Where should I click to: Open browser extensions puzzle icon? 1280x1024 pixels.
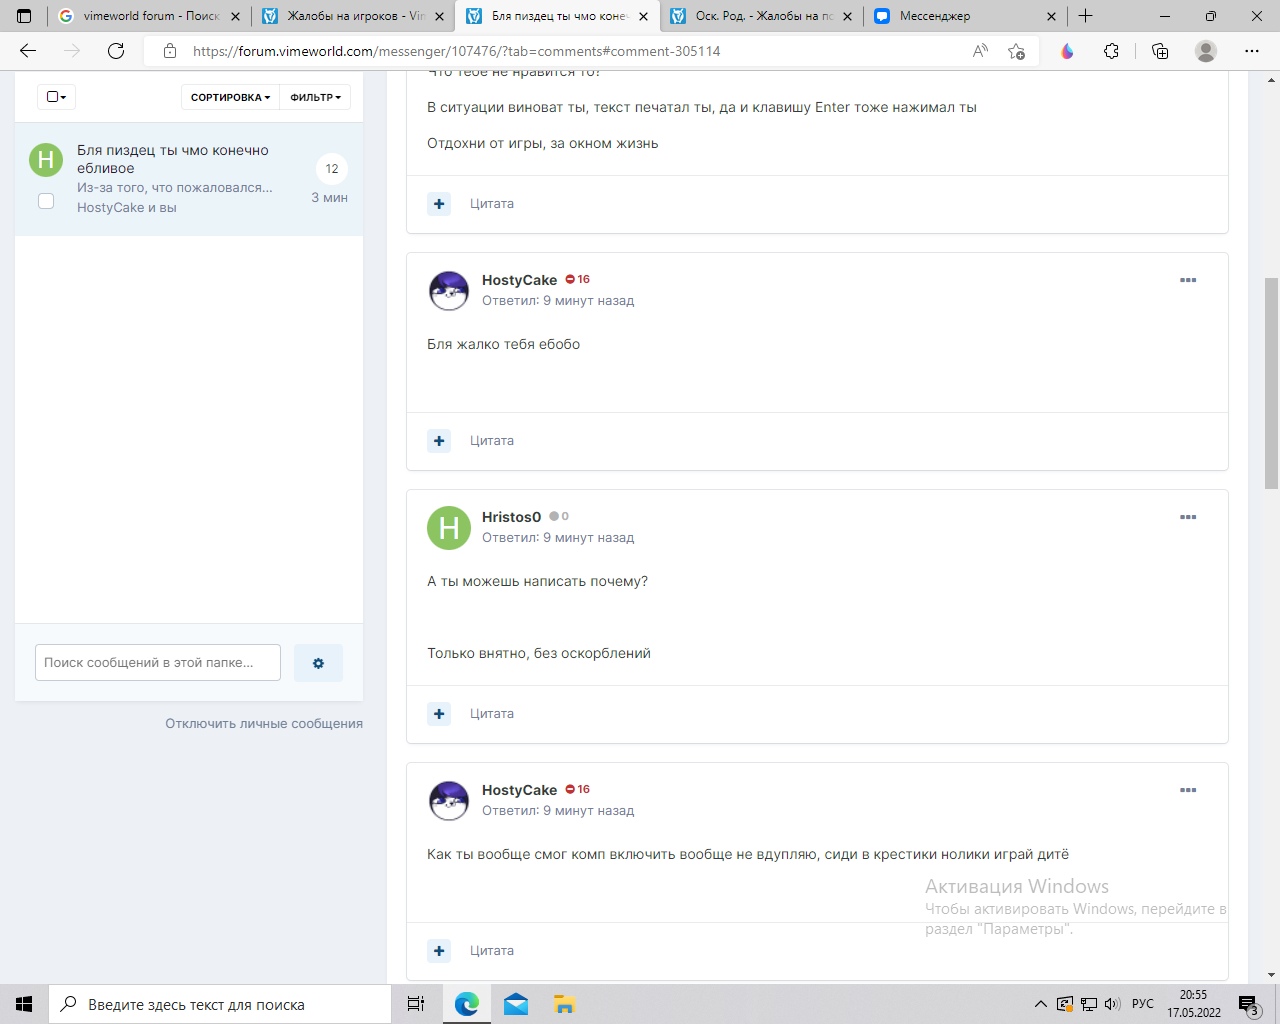[x=1111, y=51]
